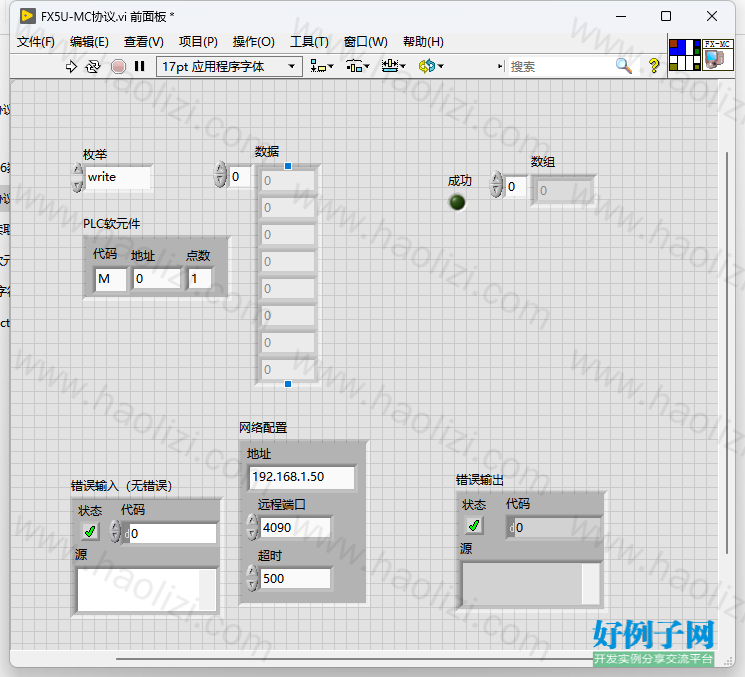Click the connector pane pattern icon

(x=685, y=55)
